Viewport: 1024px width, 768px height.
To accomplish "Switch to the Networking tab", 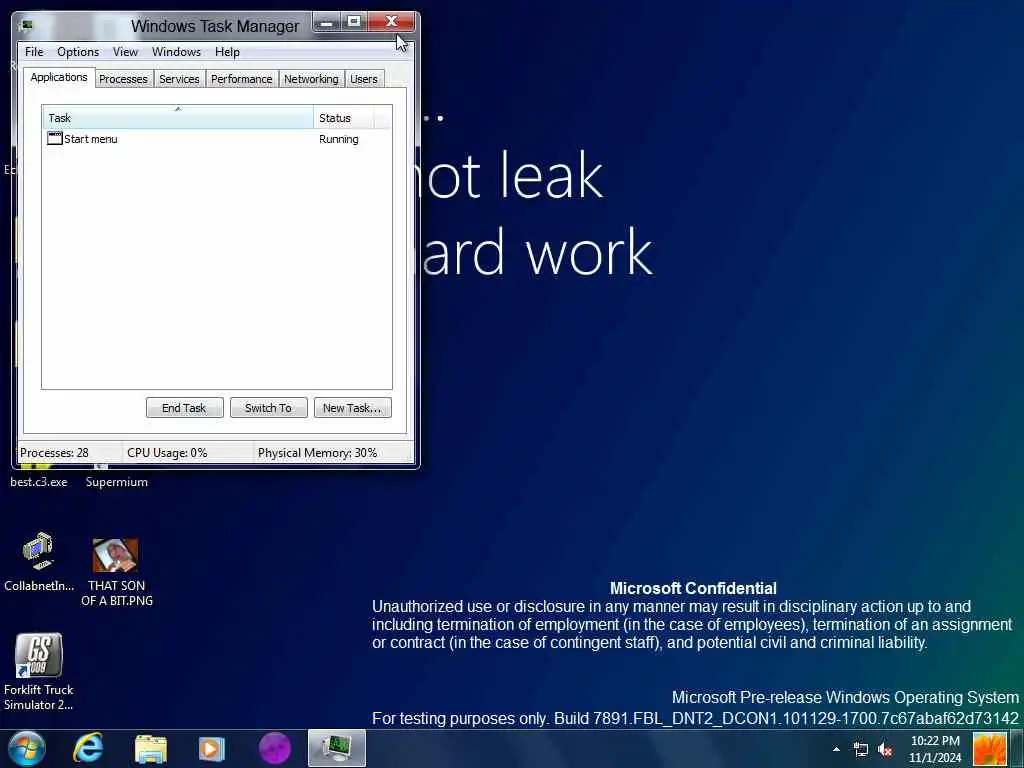I will (312, 79).
